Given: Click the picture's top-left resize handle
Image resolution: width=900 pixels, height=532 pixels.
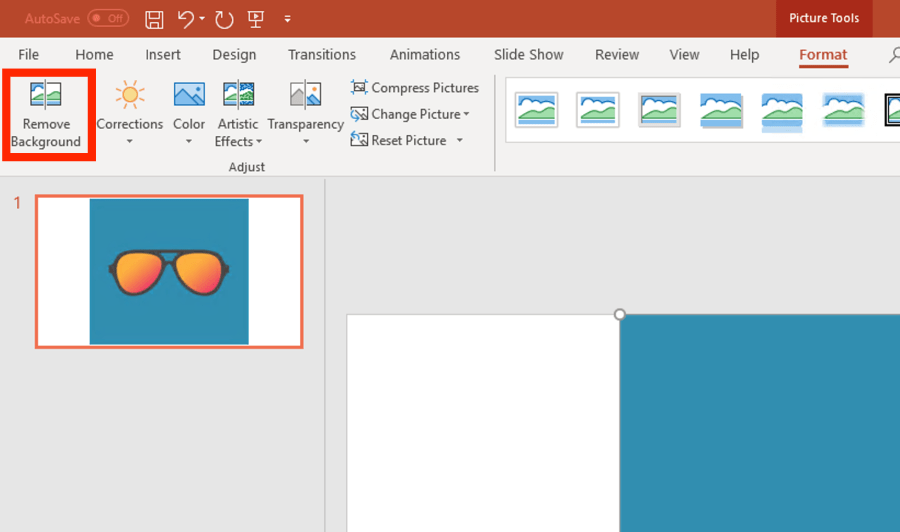Looking at the screenshot, I should pyautogui.click(x=619, y=314).
